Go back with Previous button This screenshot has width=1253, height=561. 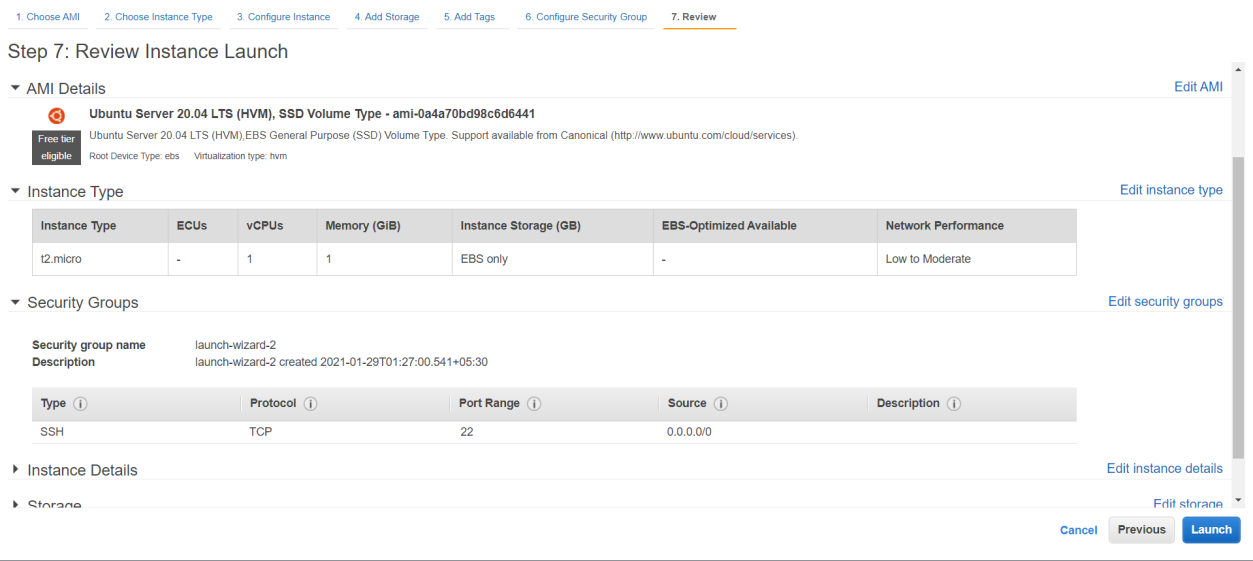point(1142,530)
